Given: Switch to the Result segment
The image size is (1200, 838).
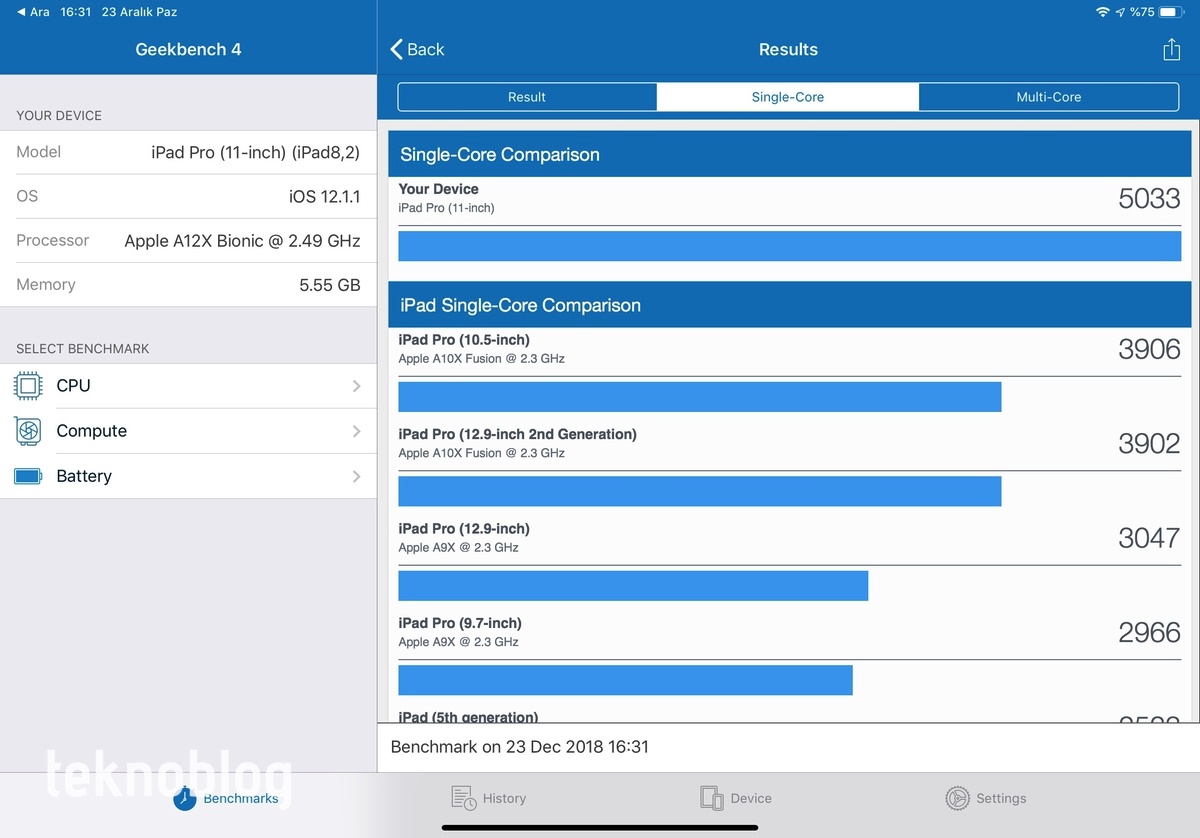Looking at the screenshot, I should [x=527, y=97].
